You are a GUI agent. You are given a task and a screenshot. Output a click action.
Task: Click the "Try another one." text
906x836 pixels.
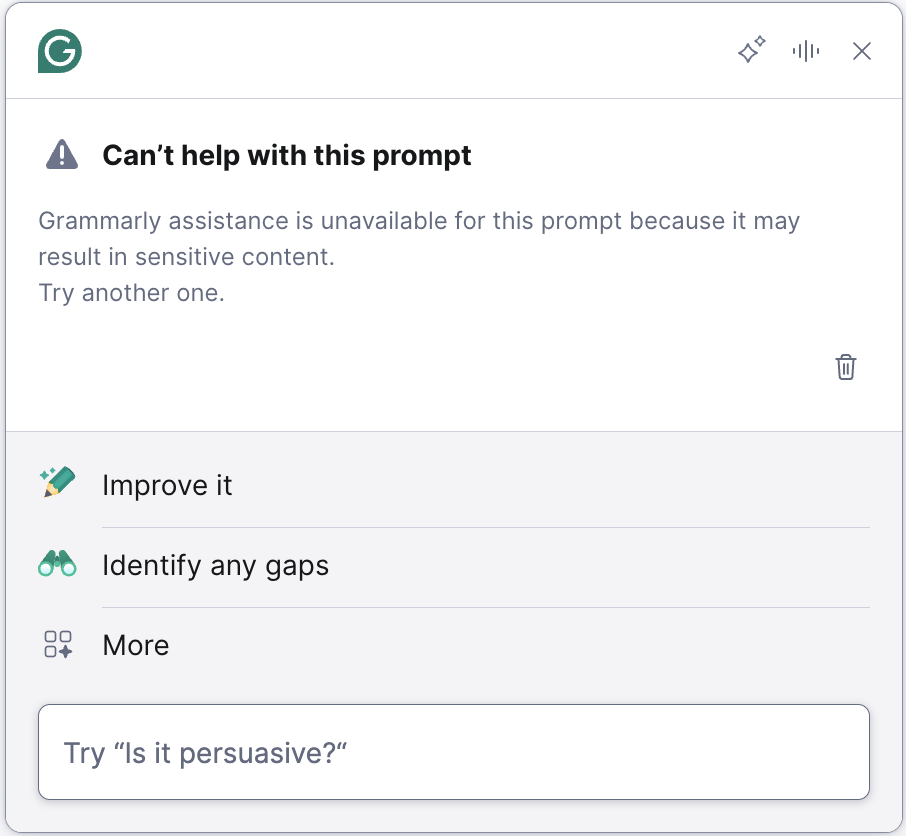(x=131, y=293)
